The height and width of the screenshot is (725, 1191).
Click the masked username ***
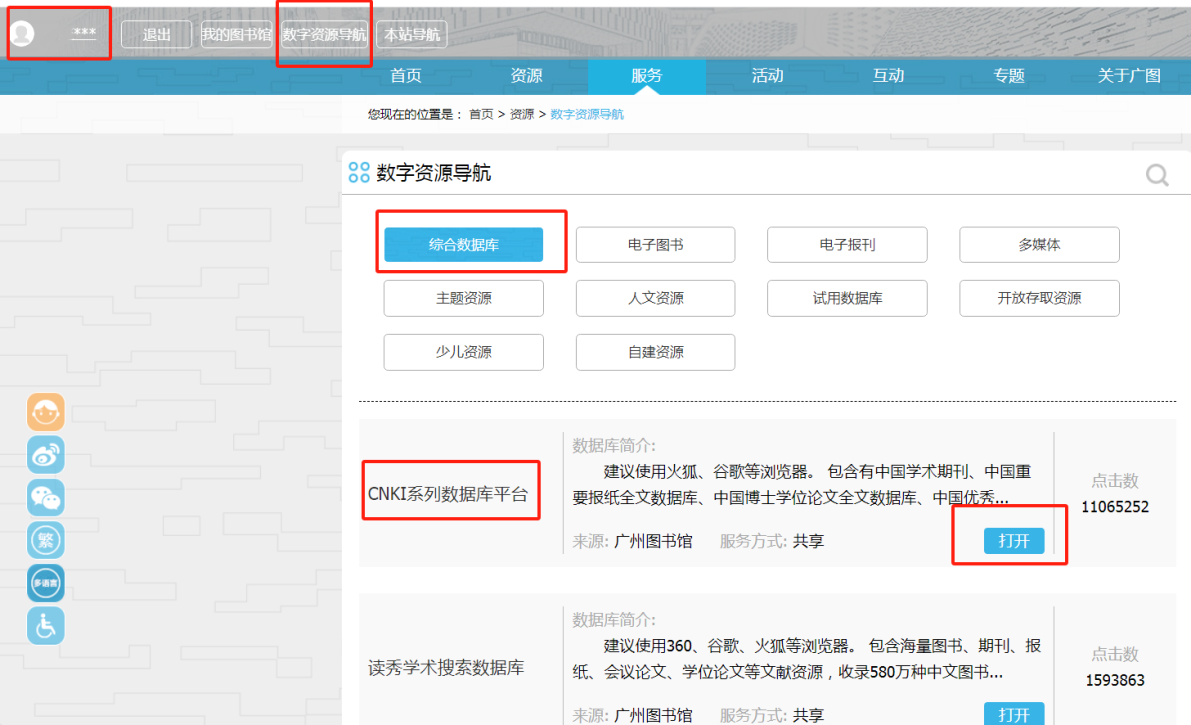click(x=84, y=33)
